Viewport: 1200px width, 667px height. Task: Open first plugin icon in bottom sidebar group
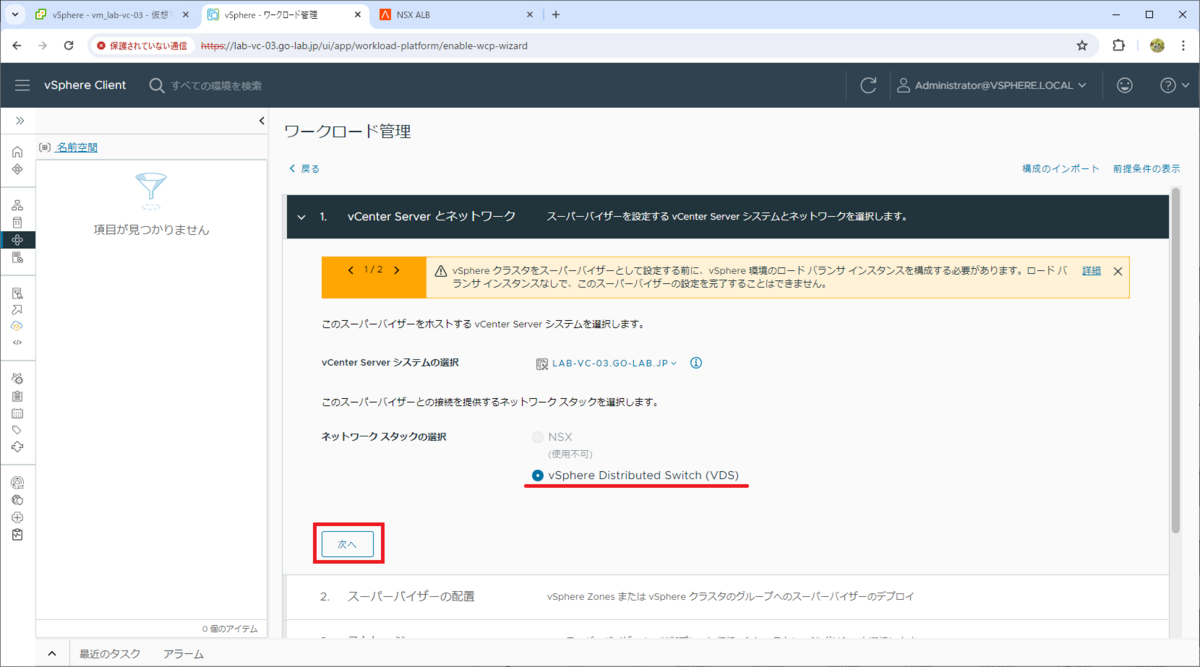point(17,482)
